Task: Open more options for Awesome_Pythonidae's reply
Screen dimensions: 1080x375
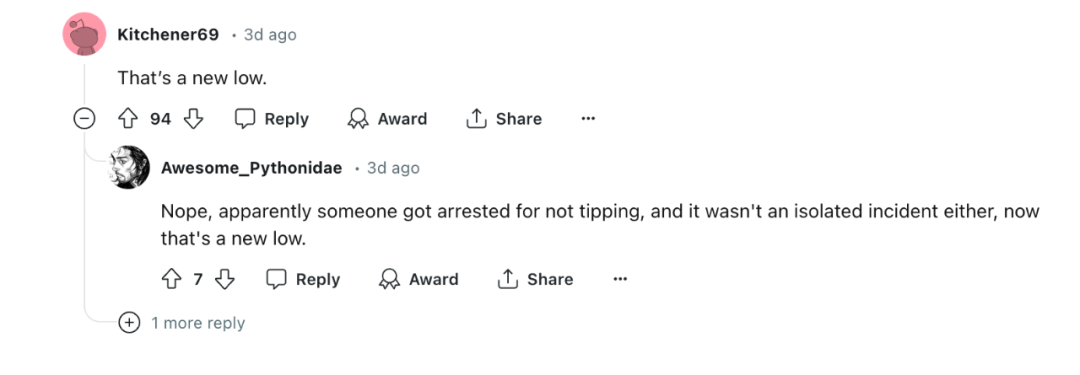Action: (x=620, y=279)
